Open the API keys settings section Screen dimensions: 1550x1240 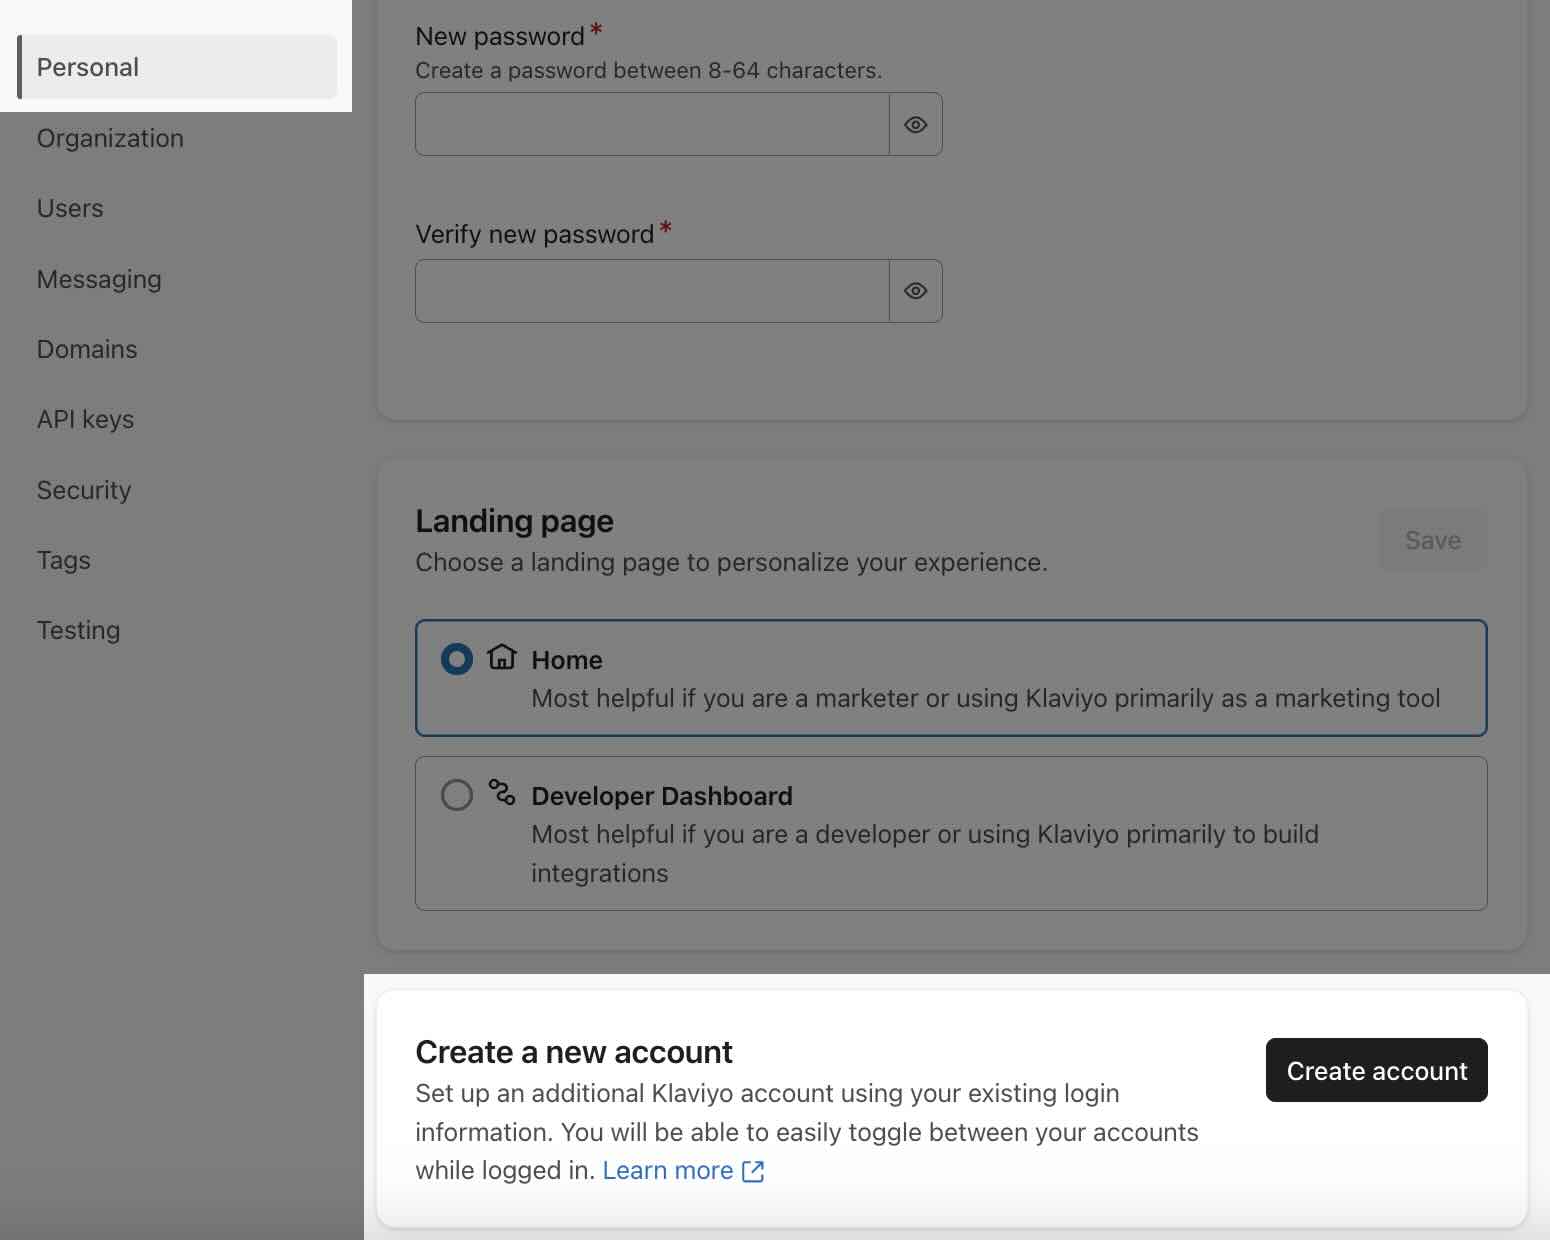85,419
